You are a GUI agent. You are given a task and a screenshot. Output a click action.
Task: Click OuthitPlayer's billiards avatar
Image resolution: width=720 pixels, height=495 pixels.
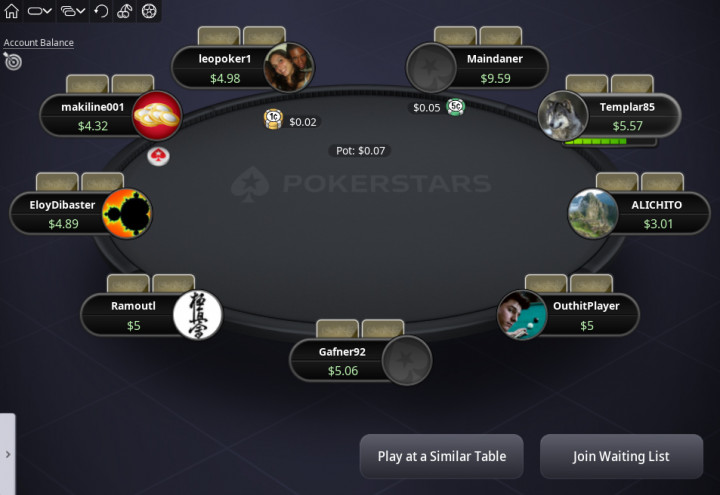coord(522,315)
